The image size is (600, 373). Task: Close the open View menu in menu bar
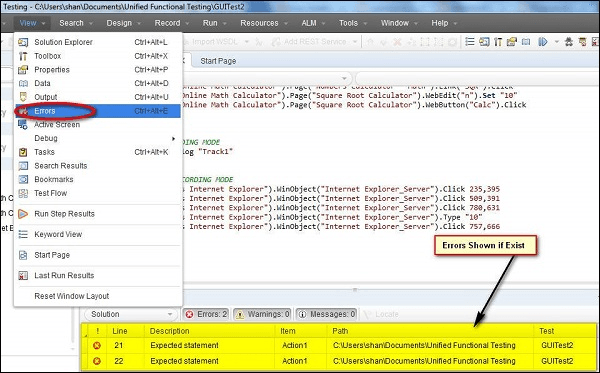point(32,23)
